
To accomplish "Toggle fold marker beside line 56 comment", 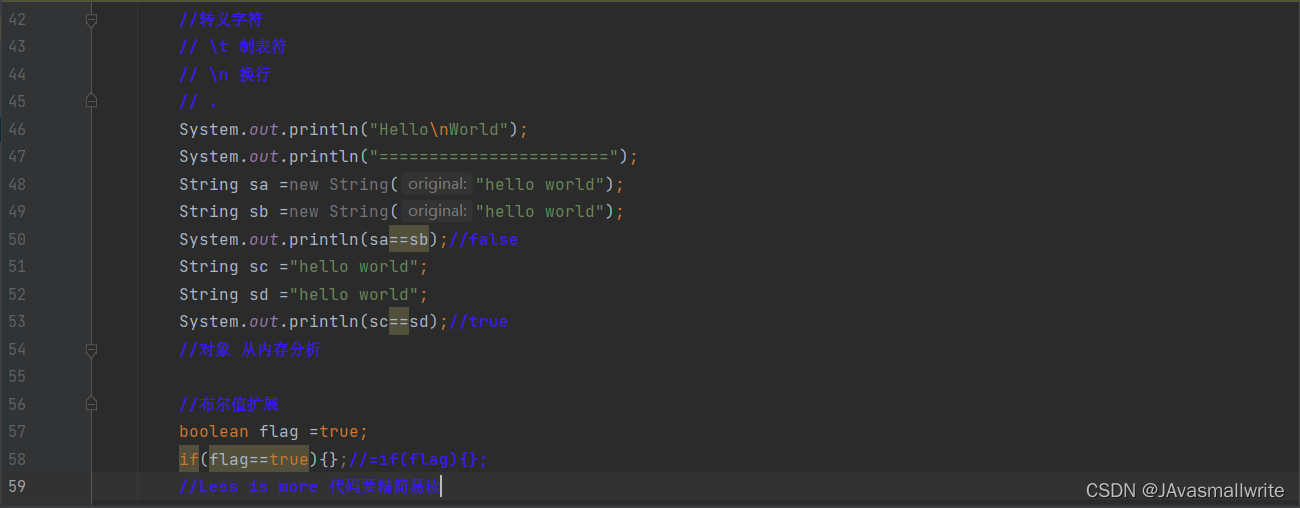I will (92, 404).
